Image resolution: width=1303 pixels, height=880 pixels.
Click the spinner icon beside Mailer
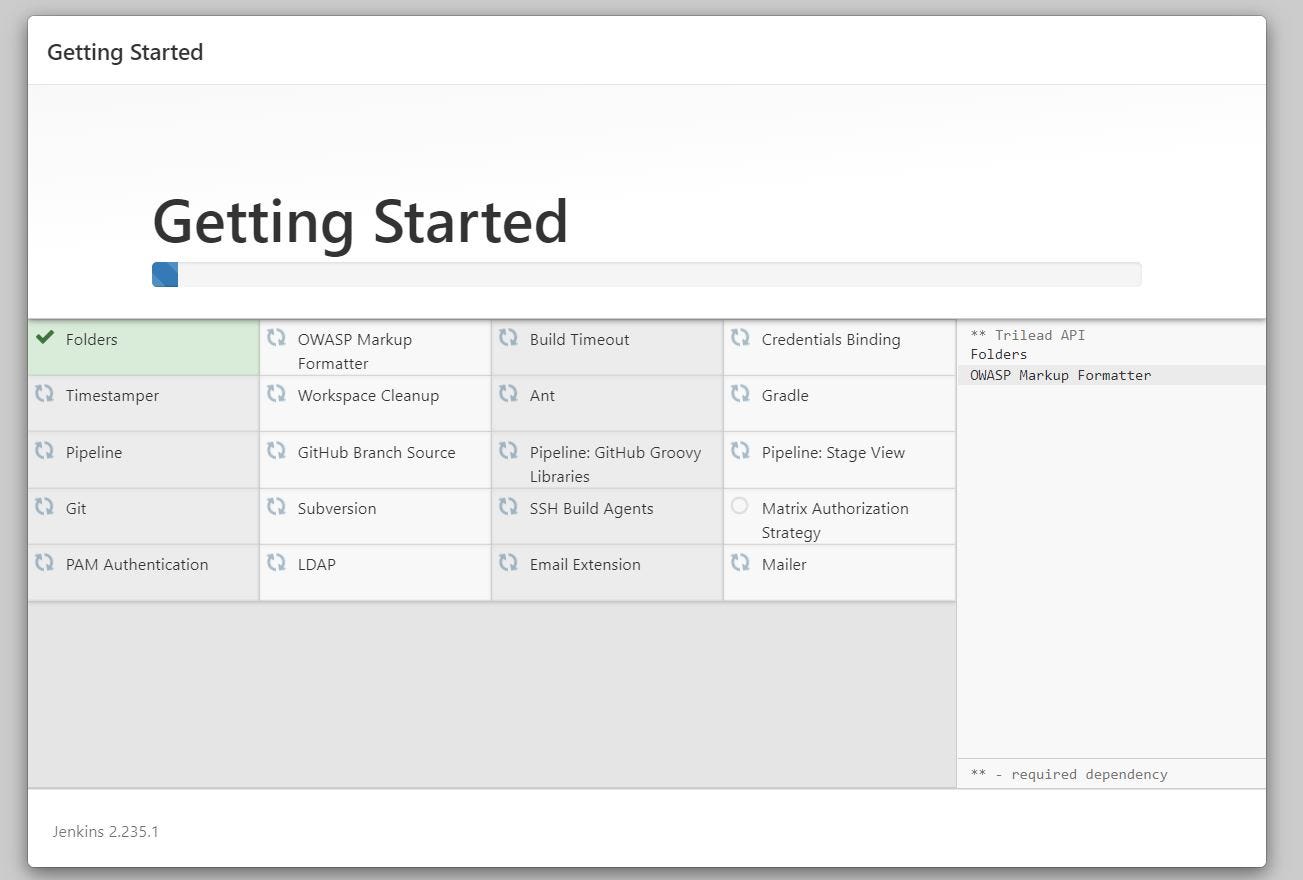[x=740, y=563]
